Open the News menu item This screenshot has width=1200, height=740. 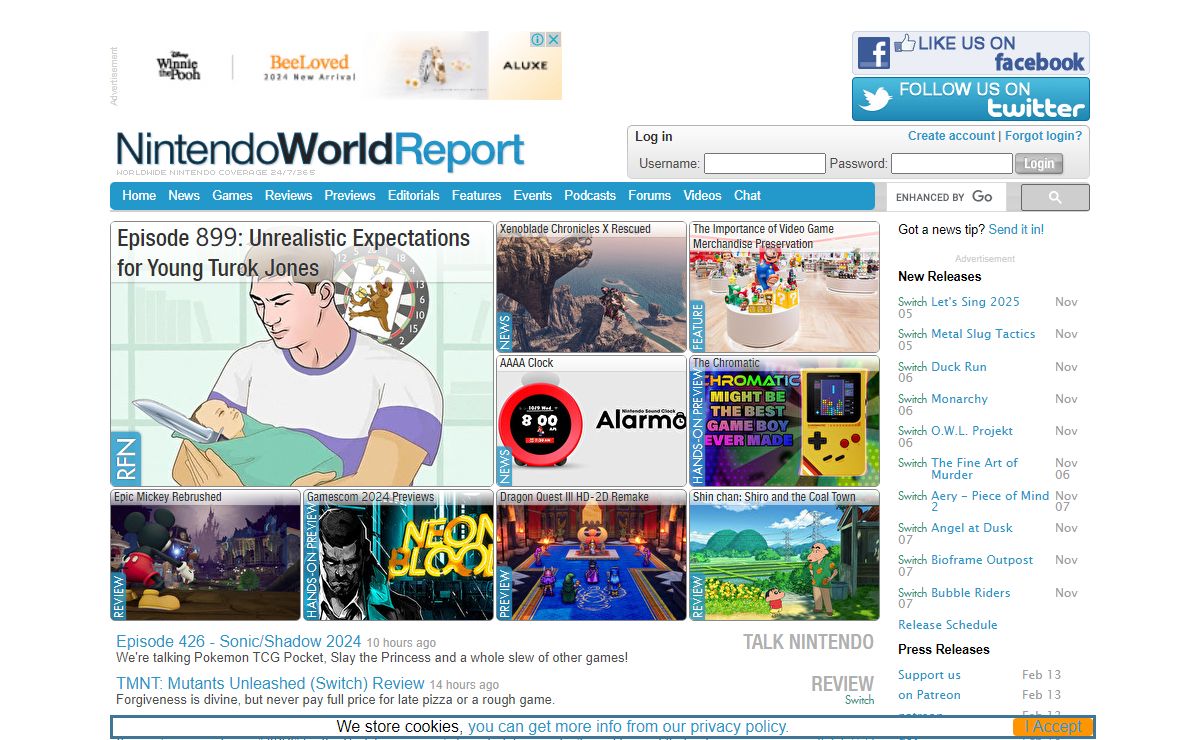(x=184, y=196)
